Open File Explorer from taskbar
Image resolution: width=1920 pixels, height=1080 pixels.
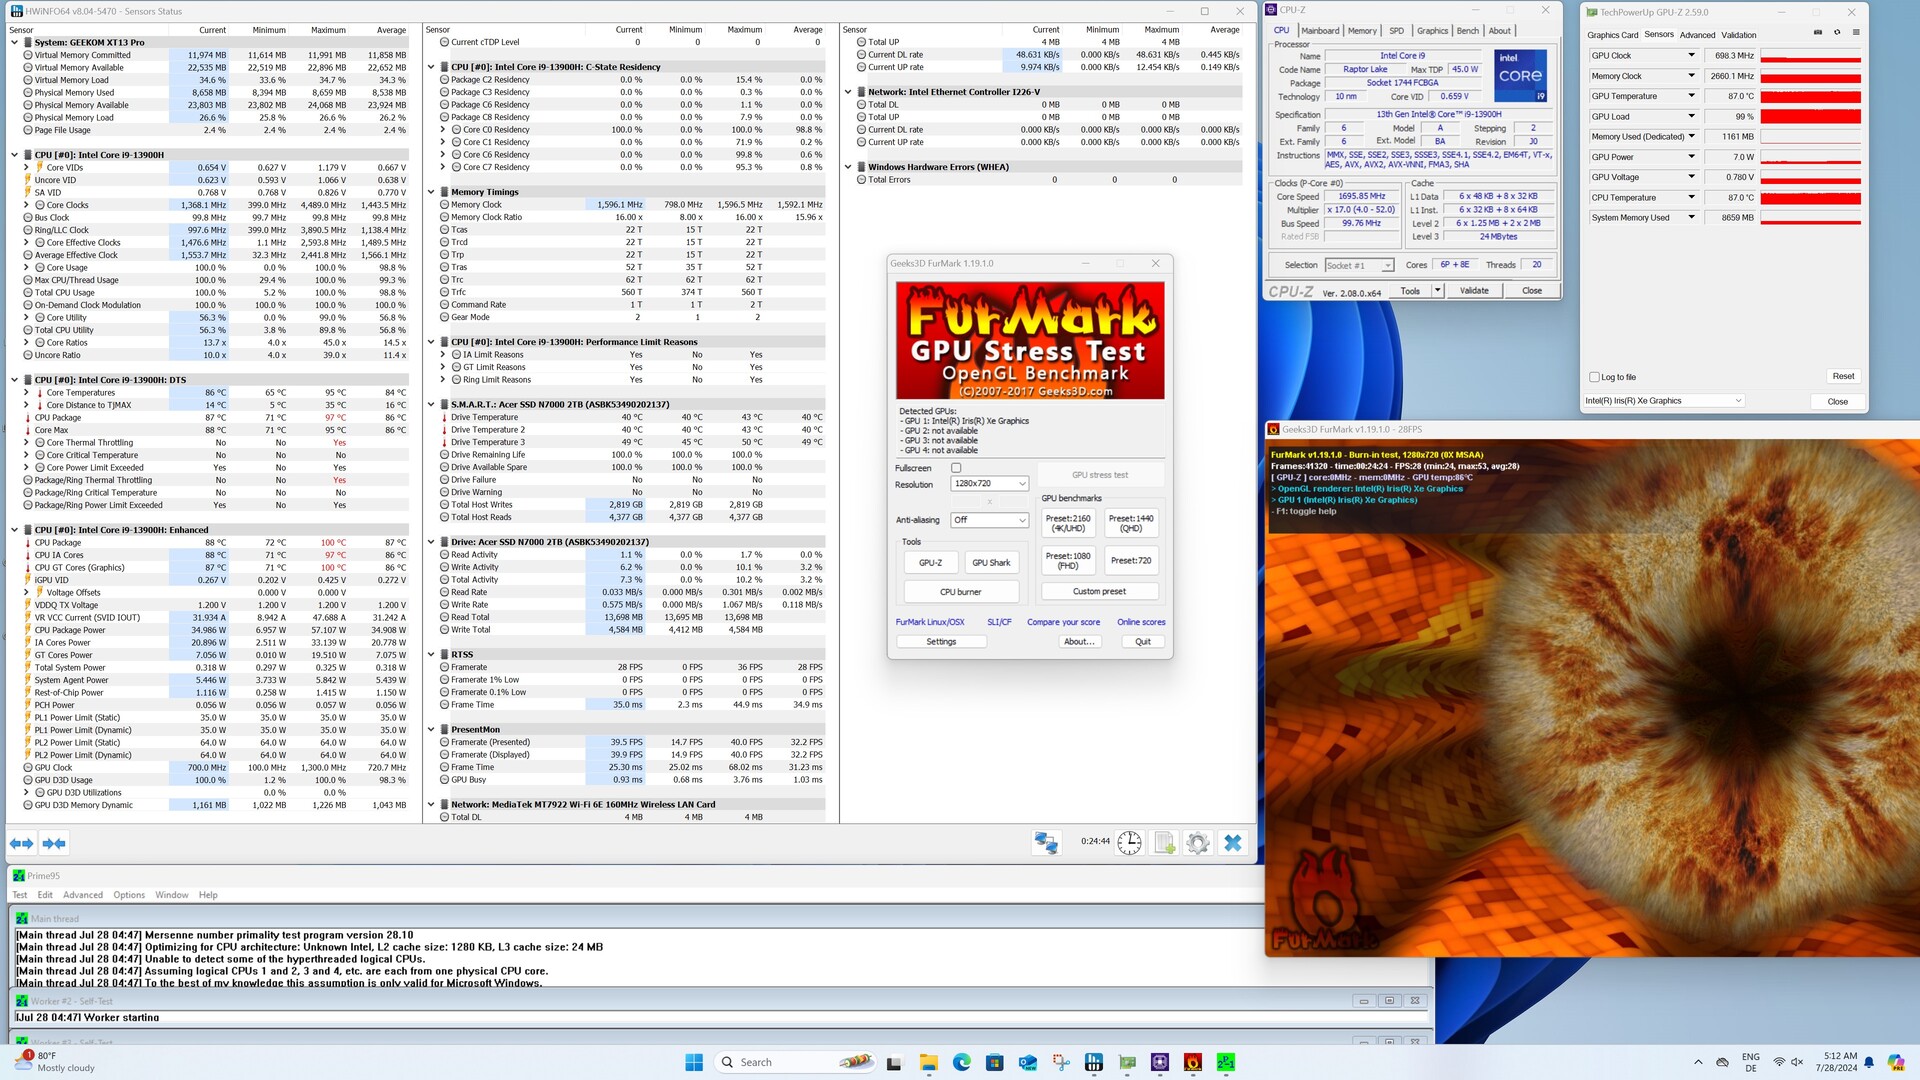[x=928, y=1062]
